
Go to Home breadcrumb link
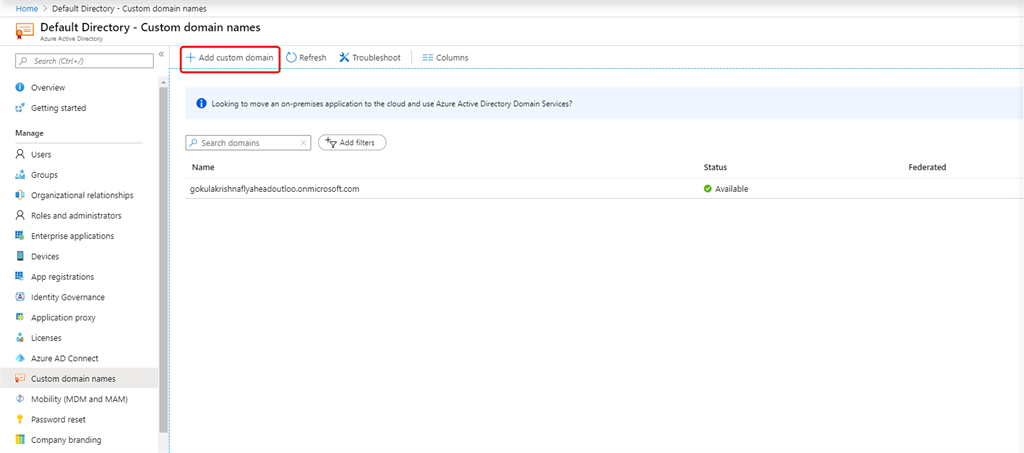pos(27,9)
